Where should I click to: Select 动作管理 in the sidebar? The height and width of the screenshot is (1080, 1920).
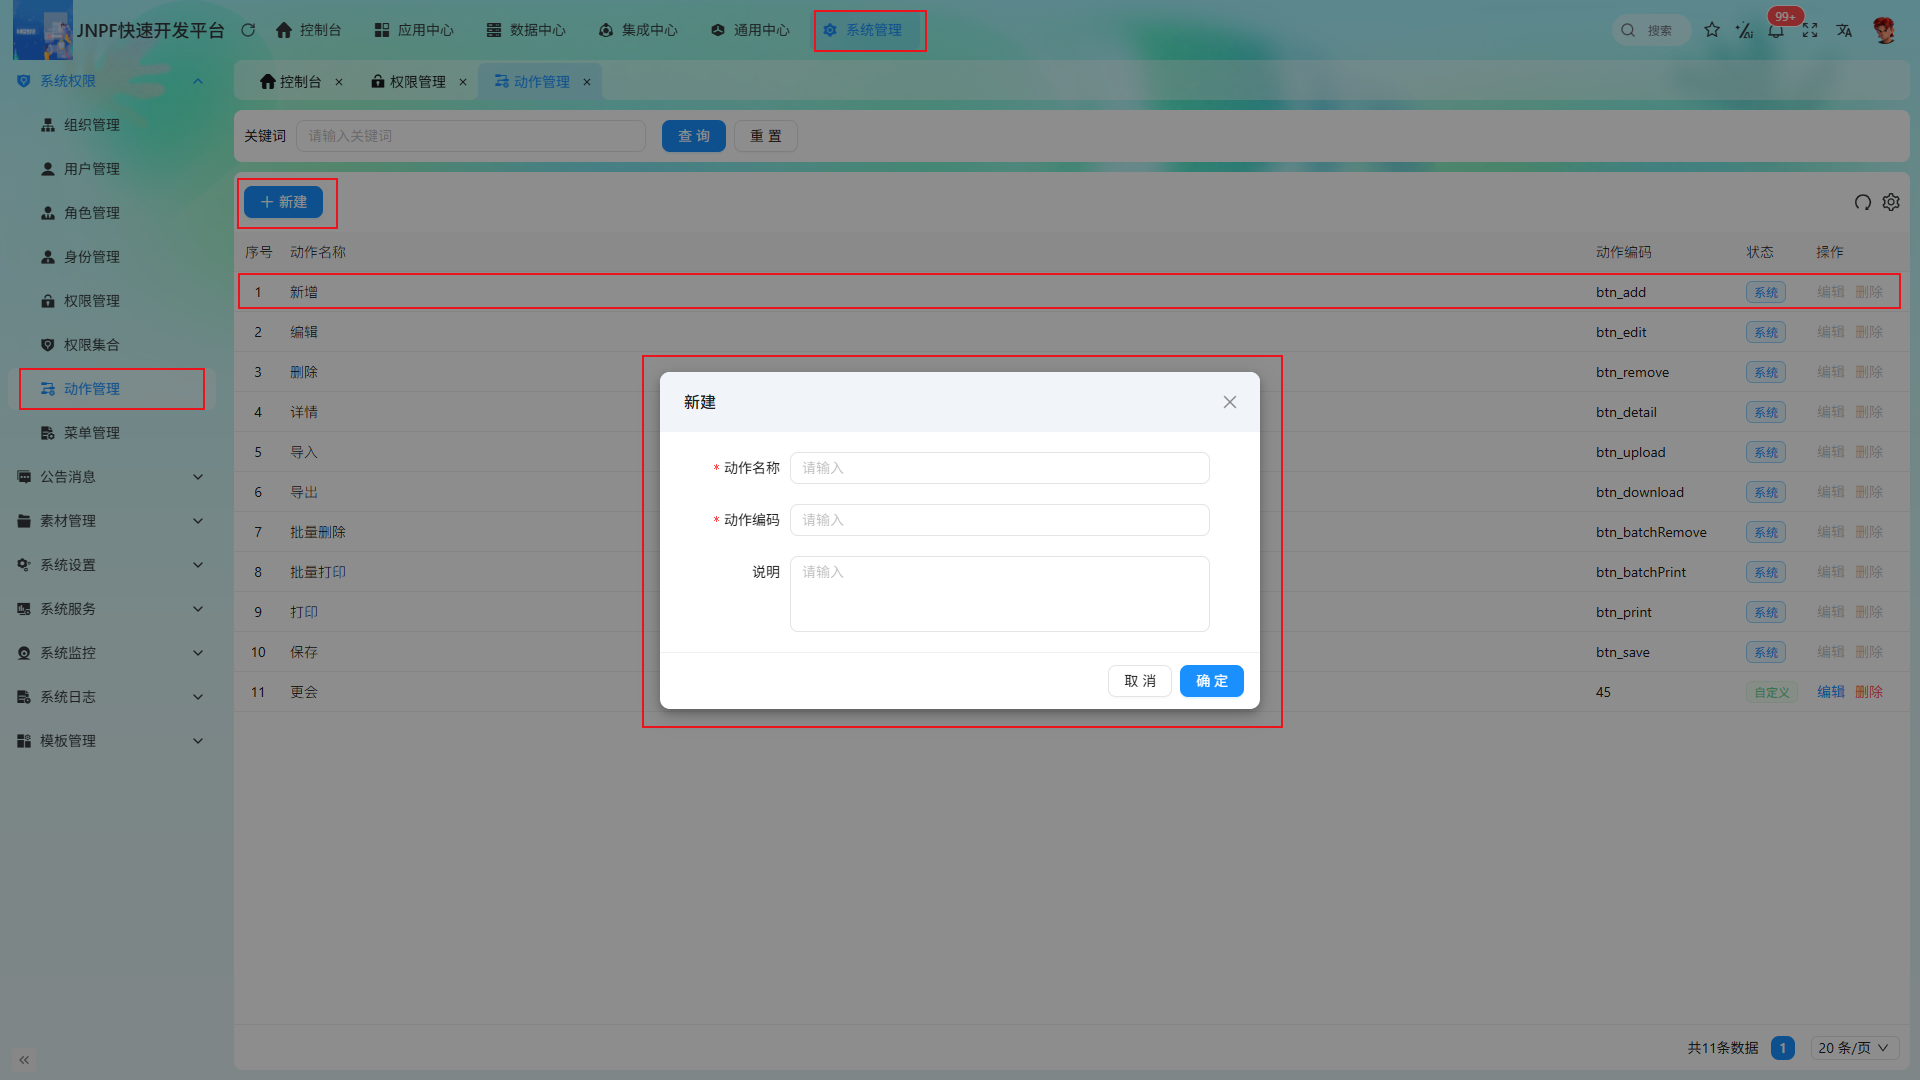click(112, 389)
